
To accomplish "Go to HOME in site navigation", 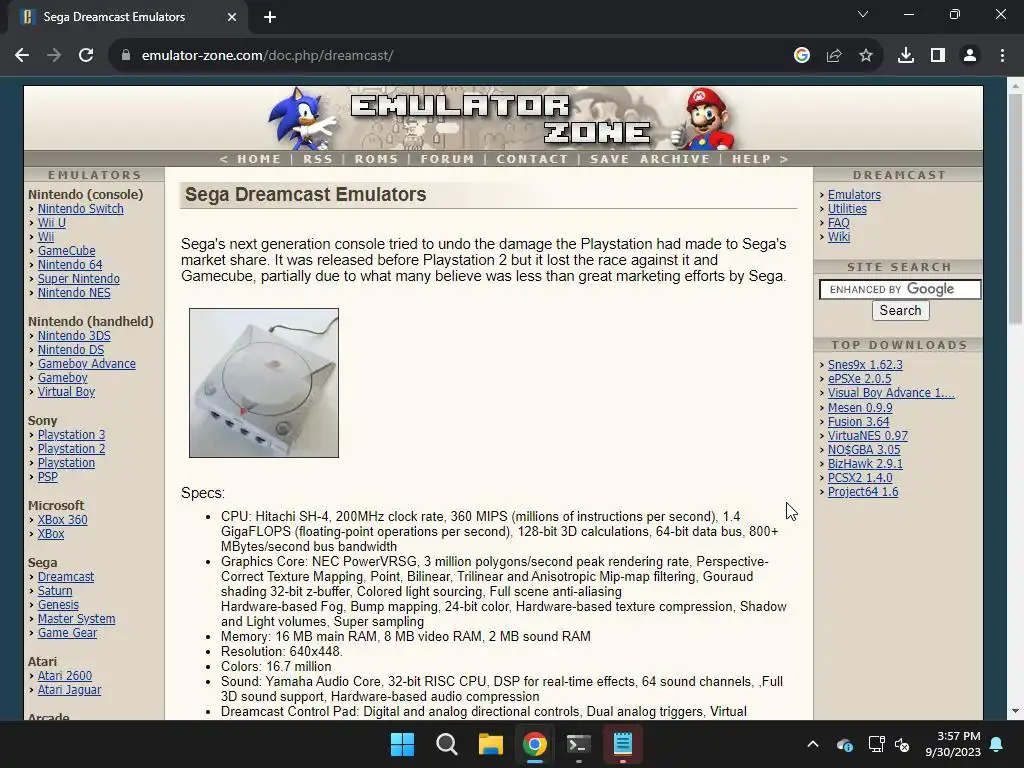I will pos(259,159).
